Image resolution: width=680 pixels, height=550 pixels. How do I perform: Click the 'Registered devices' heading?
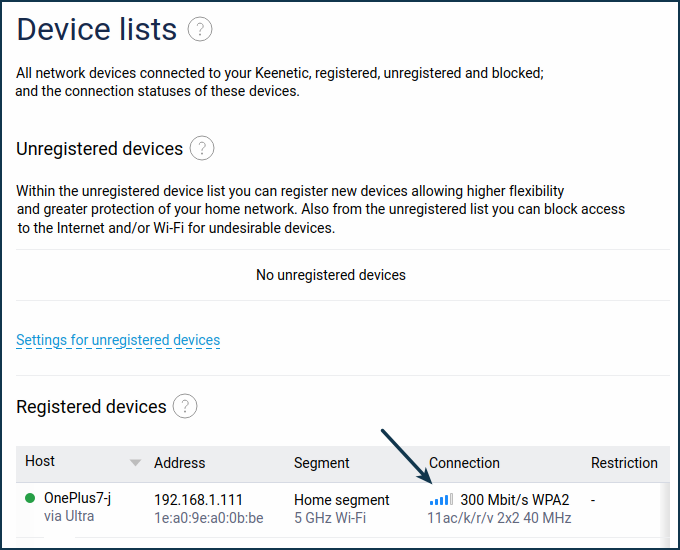(91, 407)
